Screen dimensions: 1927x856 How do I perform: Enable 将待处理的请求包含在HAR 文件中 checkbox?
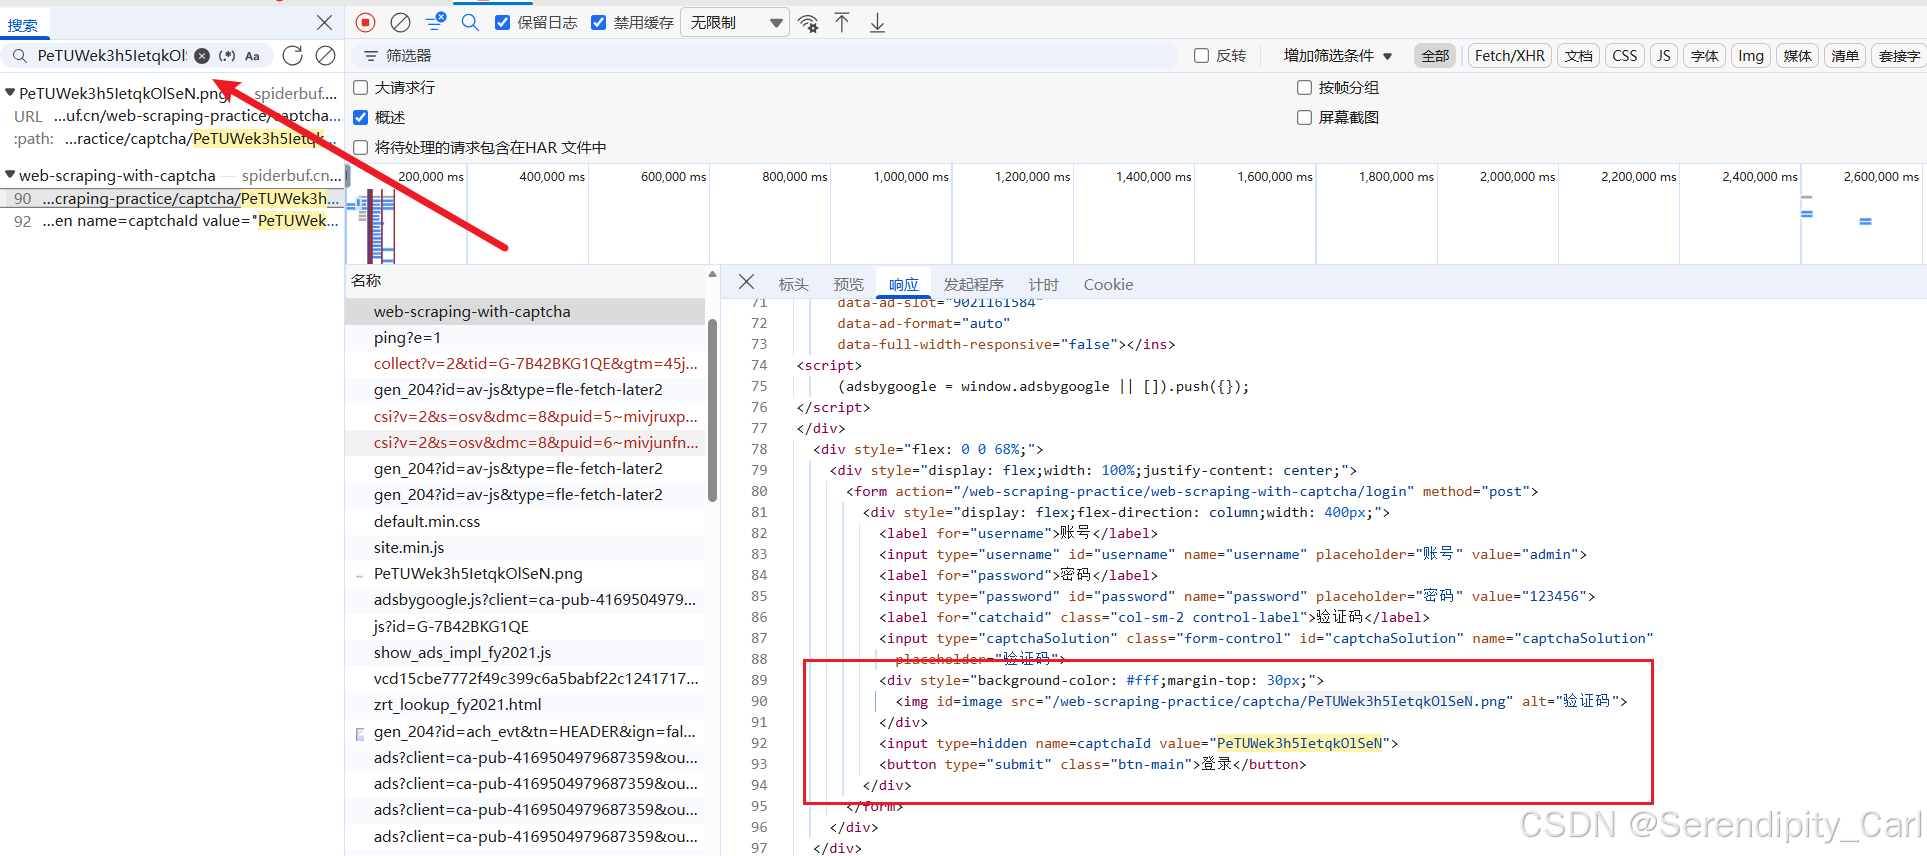click(x=361, y=148)
